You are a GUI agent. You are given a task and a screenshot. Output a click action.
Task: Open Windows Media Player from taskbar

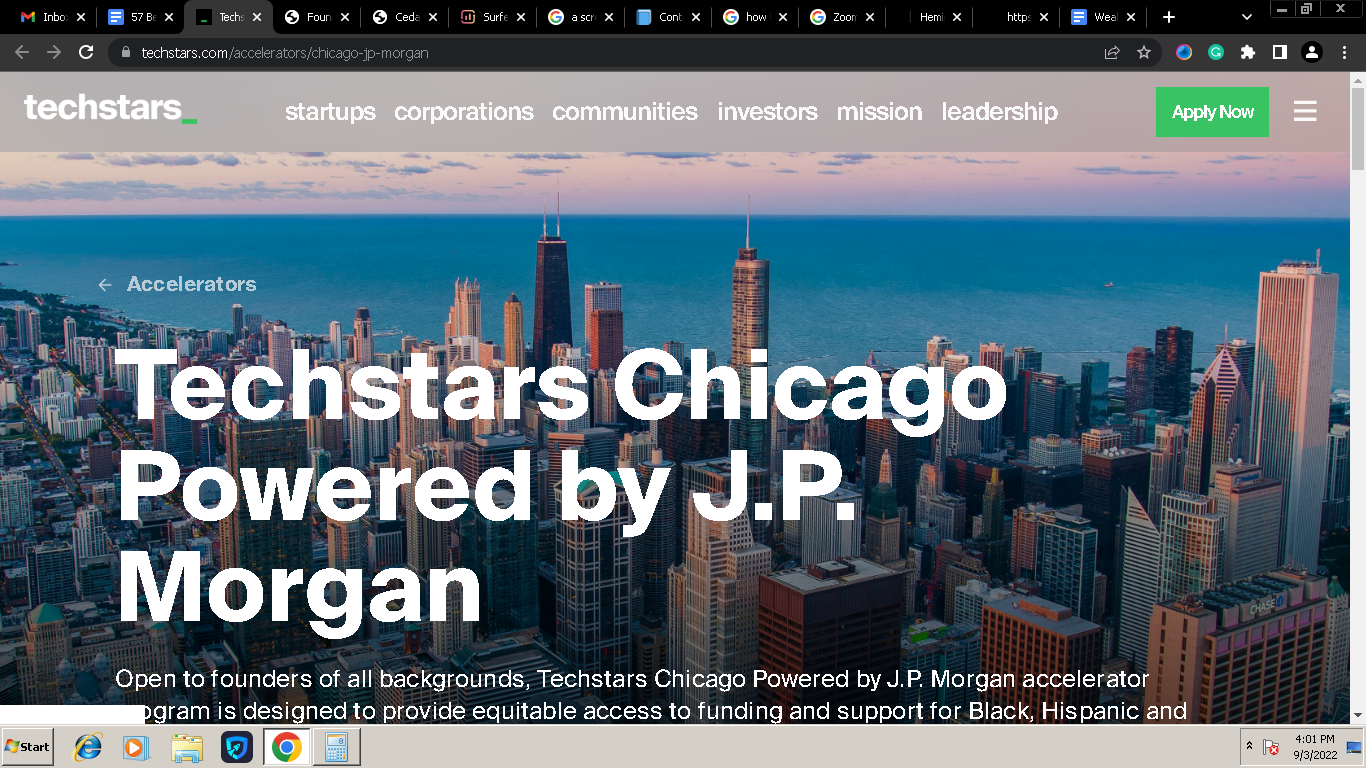pyautogui.click(x=136, y=747)
